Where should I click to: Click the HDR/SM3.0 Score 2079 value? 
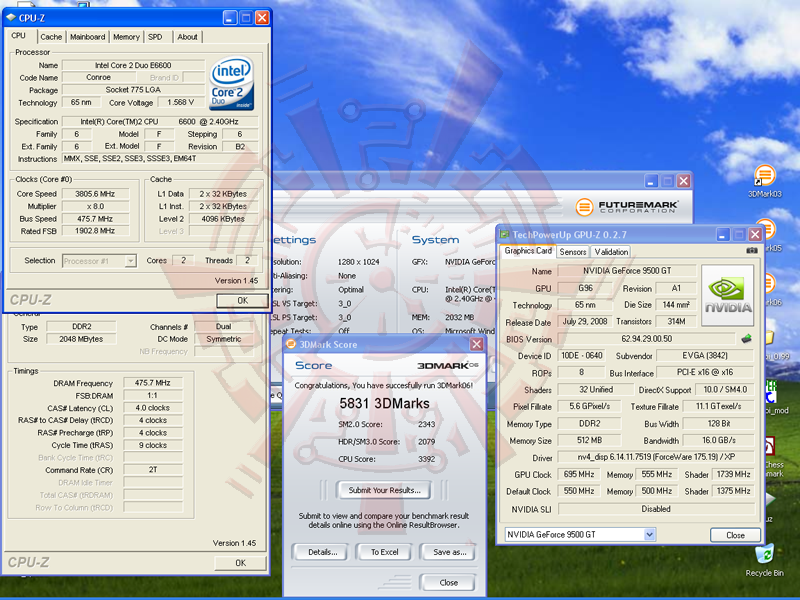click(x=427, y=442)
